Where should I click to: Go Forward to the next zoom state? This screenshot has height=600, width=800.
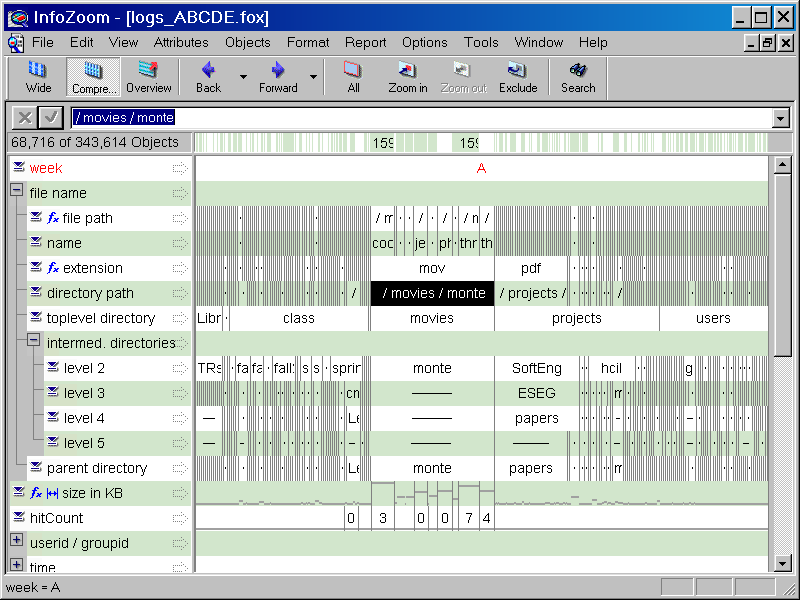[278, 77]
